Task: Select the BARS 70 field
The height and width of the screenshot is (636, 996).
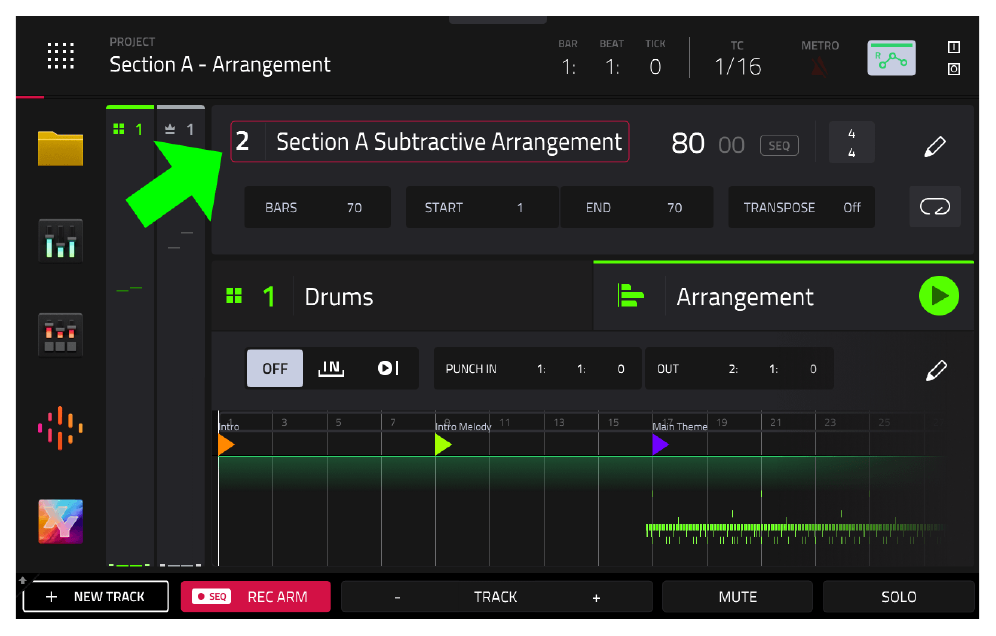Action: (318, 207)
